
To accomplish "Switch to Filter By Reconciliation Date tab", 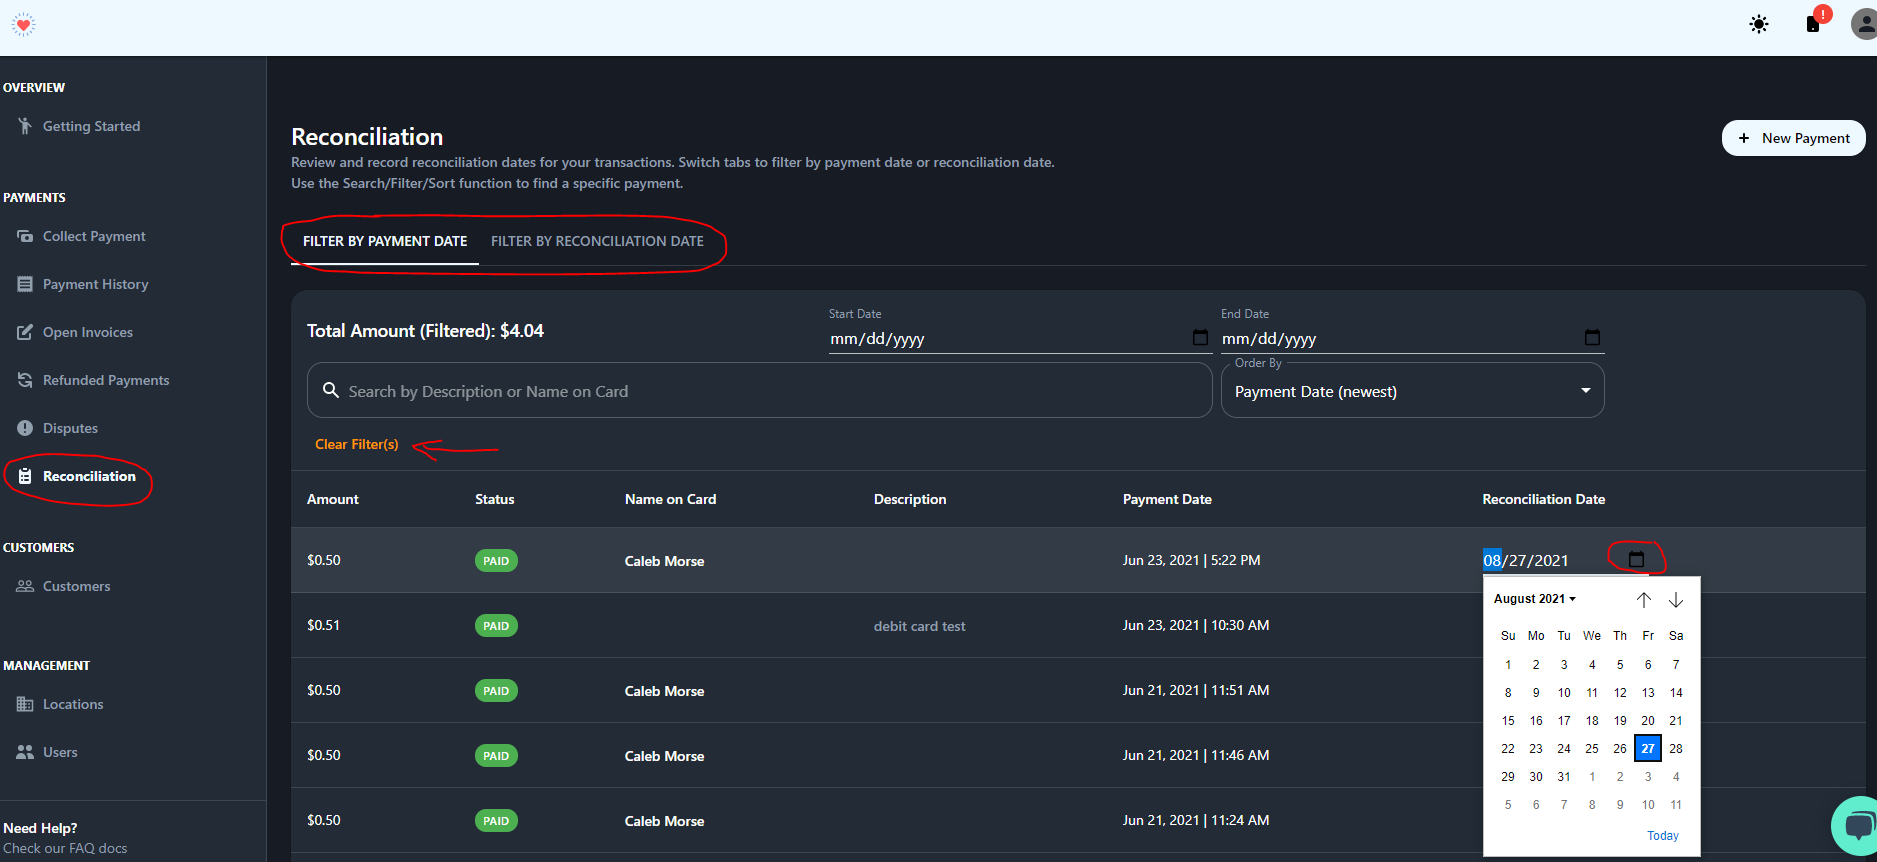I will tap(597, 241).
